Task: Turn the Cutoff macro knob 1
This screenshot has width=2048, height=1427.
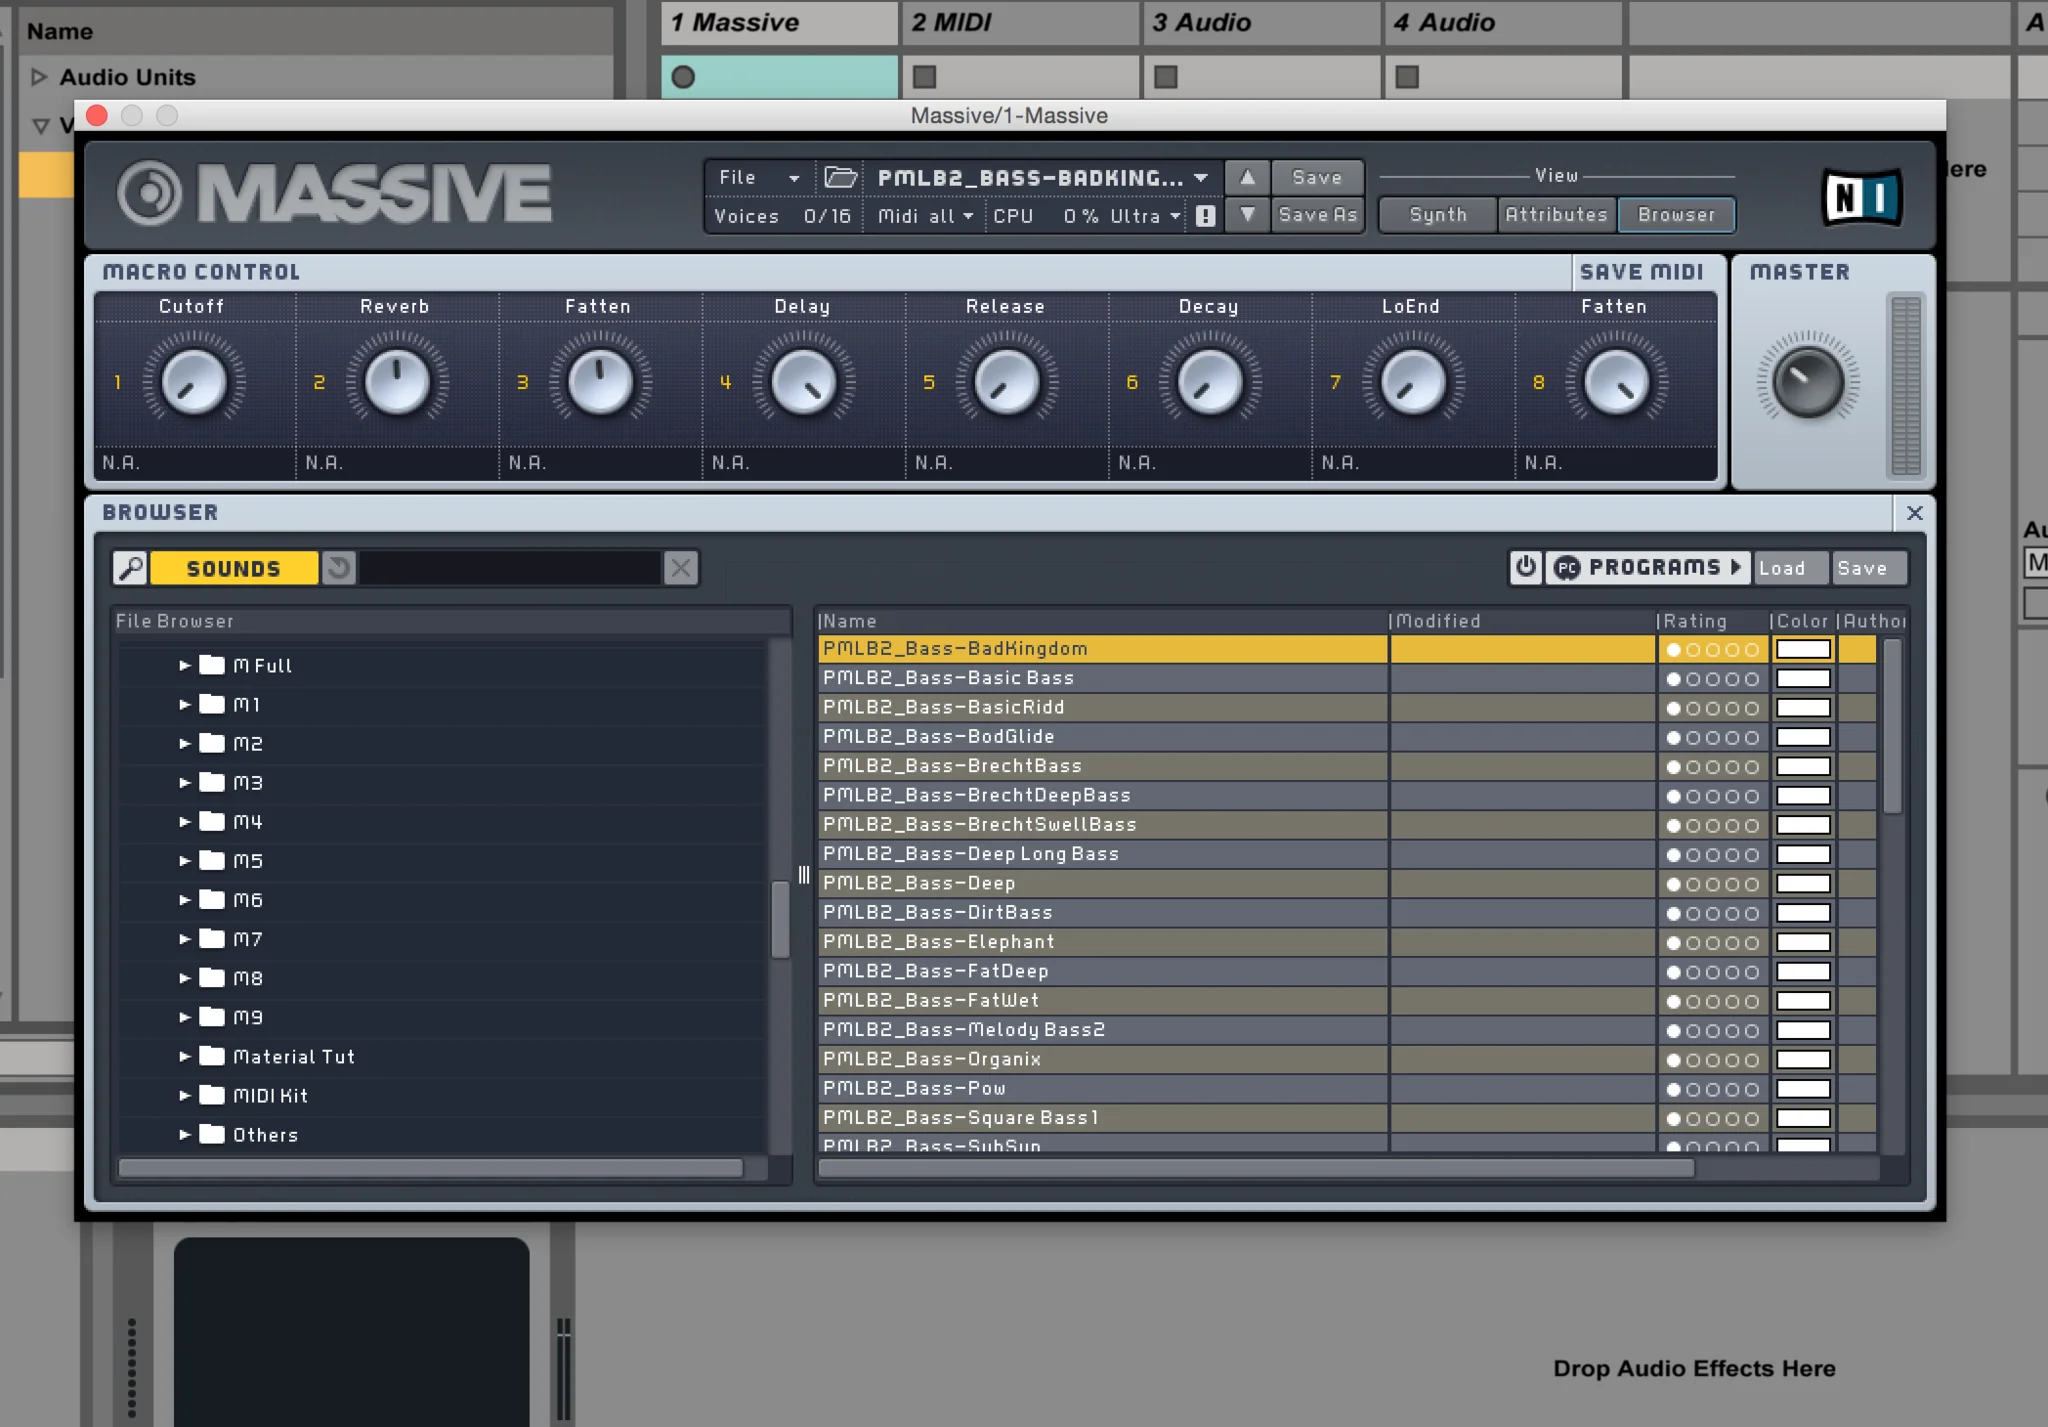Action: (x=194, y=382)
